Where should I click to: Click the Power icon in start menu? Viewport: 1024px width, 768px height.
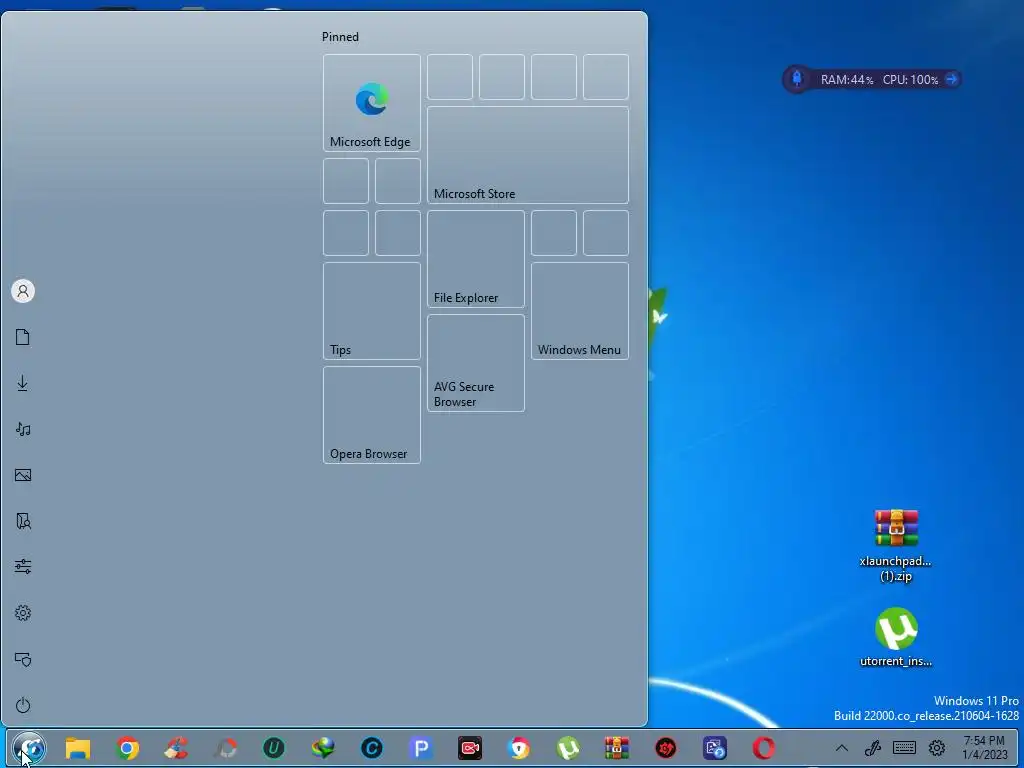tap(23, 705)
